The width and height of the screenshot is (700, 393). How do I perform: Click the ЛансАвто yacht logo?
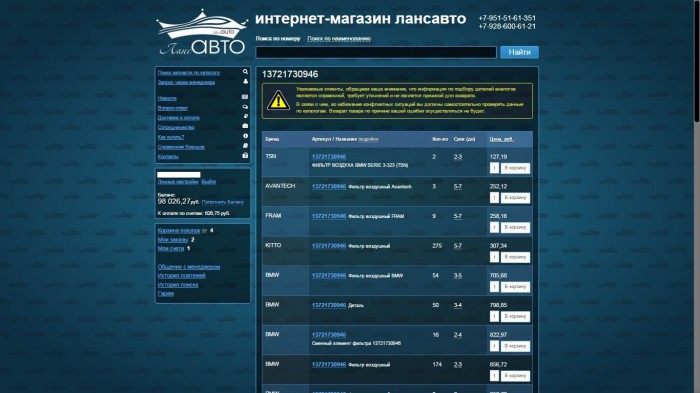tap(202, 33)
